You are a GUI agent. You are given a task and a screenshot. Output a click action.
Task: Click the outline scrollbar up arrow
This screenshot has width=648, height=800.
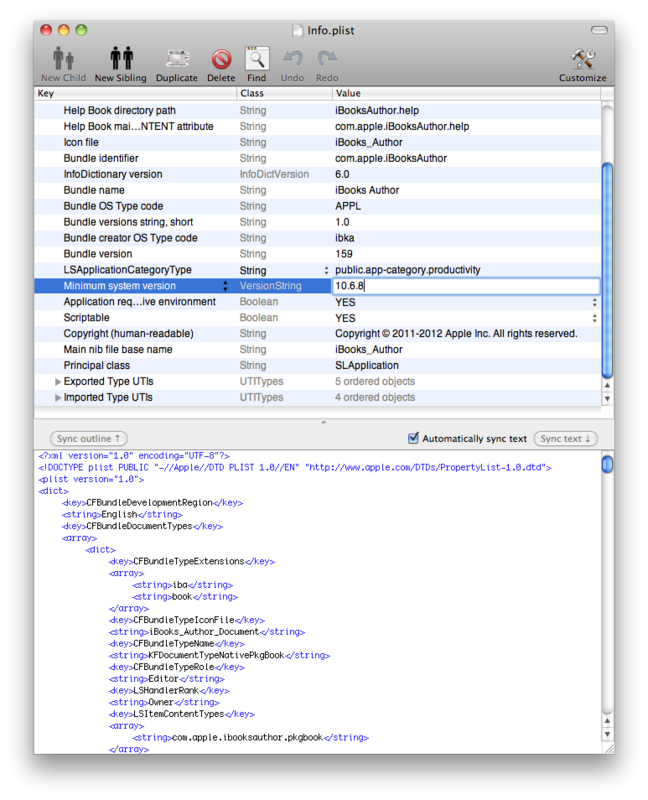point(607,385)
